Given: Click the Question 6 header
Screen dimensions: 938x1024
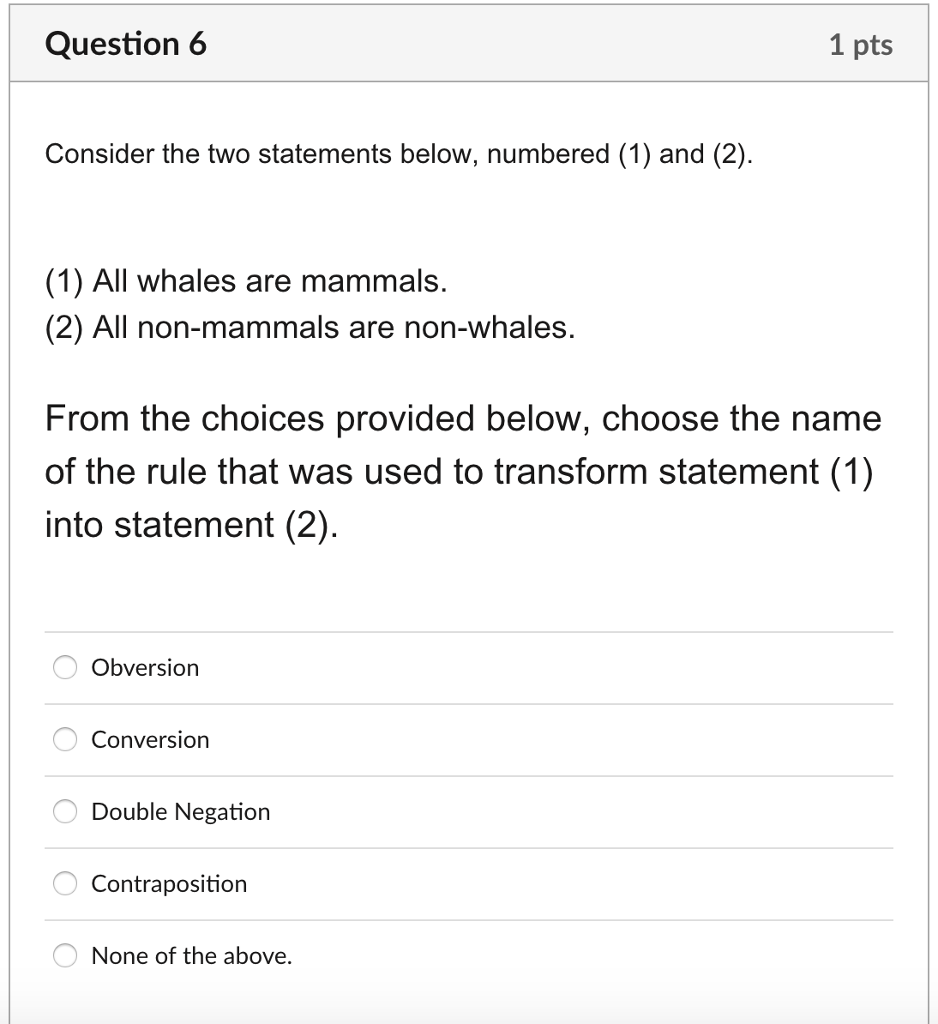Looking at the screenshot, I should tap(128, 44).
